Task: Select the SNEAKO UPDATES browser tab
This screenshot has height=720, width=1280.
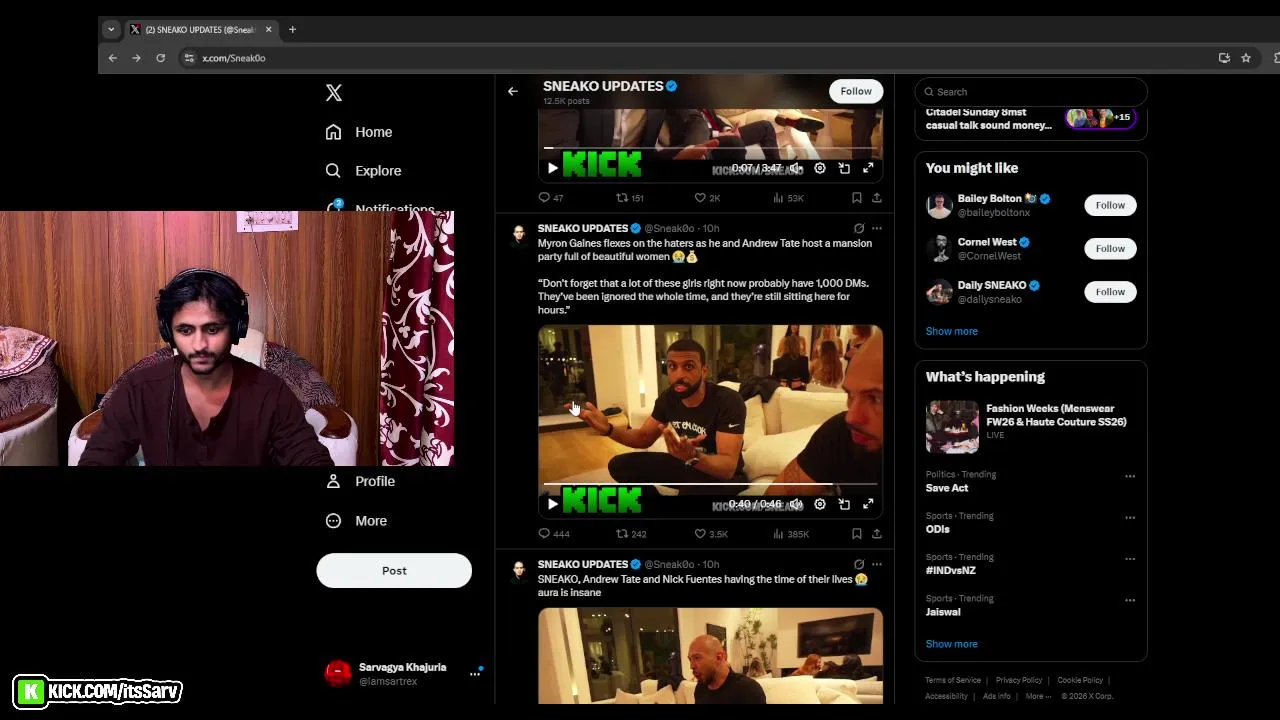Action: point(199,30)
